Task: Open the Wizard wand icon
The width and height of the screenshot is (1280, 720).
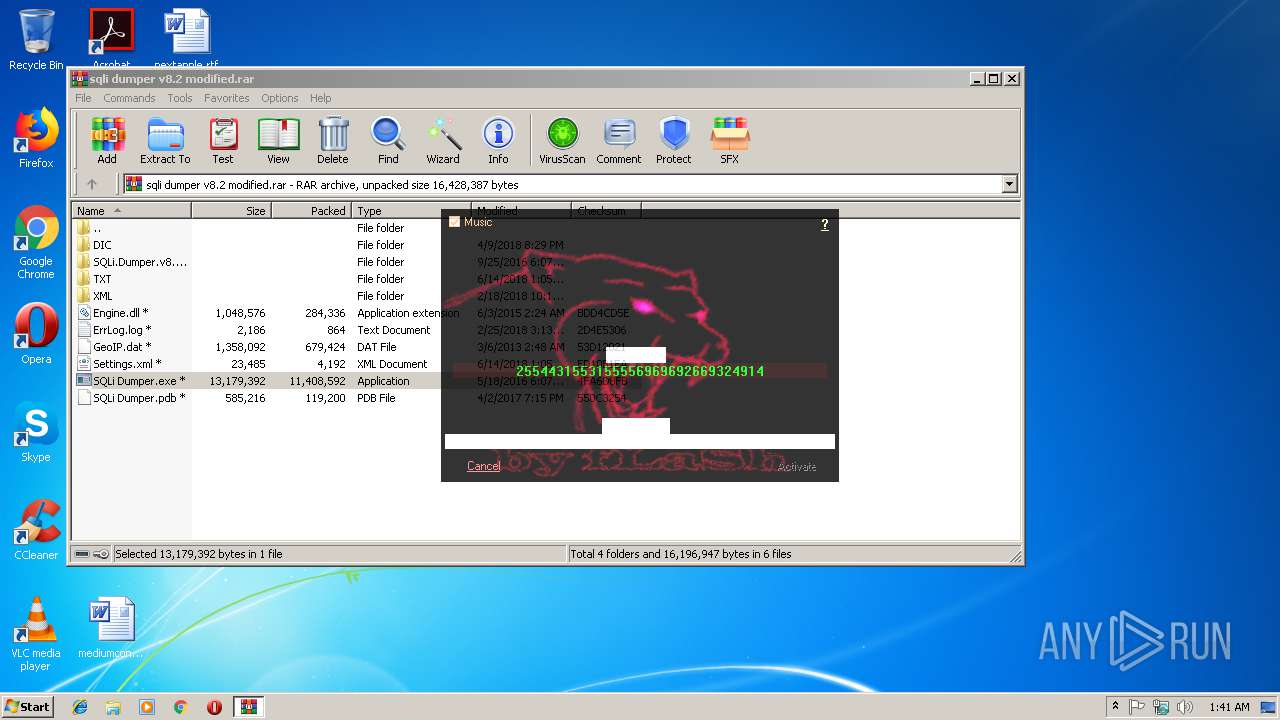Action: pyautogui.click(x=443, y=141)
